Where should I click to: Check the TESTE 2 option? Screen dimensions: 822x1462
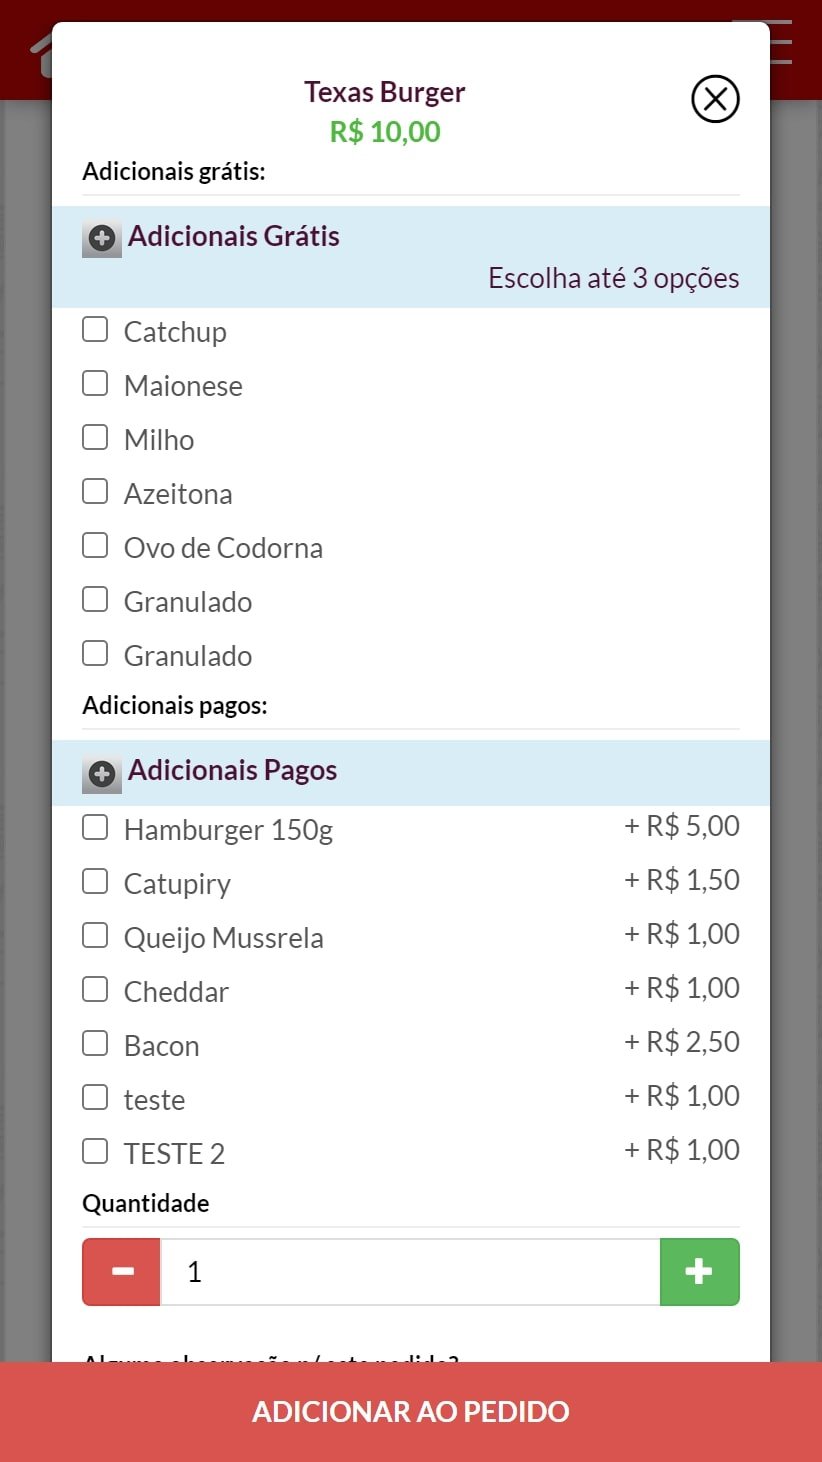tap(95, 1152)
